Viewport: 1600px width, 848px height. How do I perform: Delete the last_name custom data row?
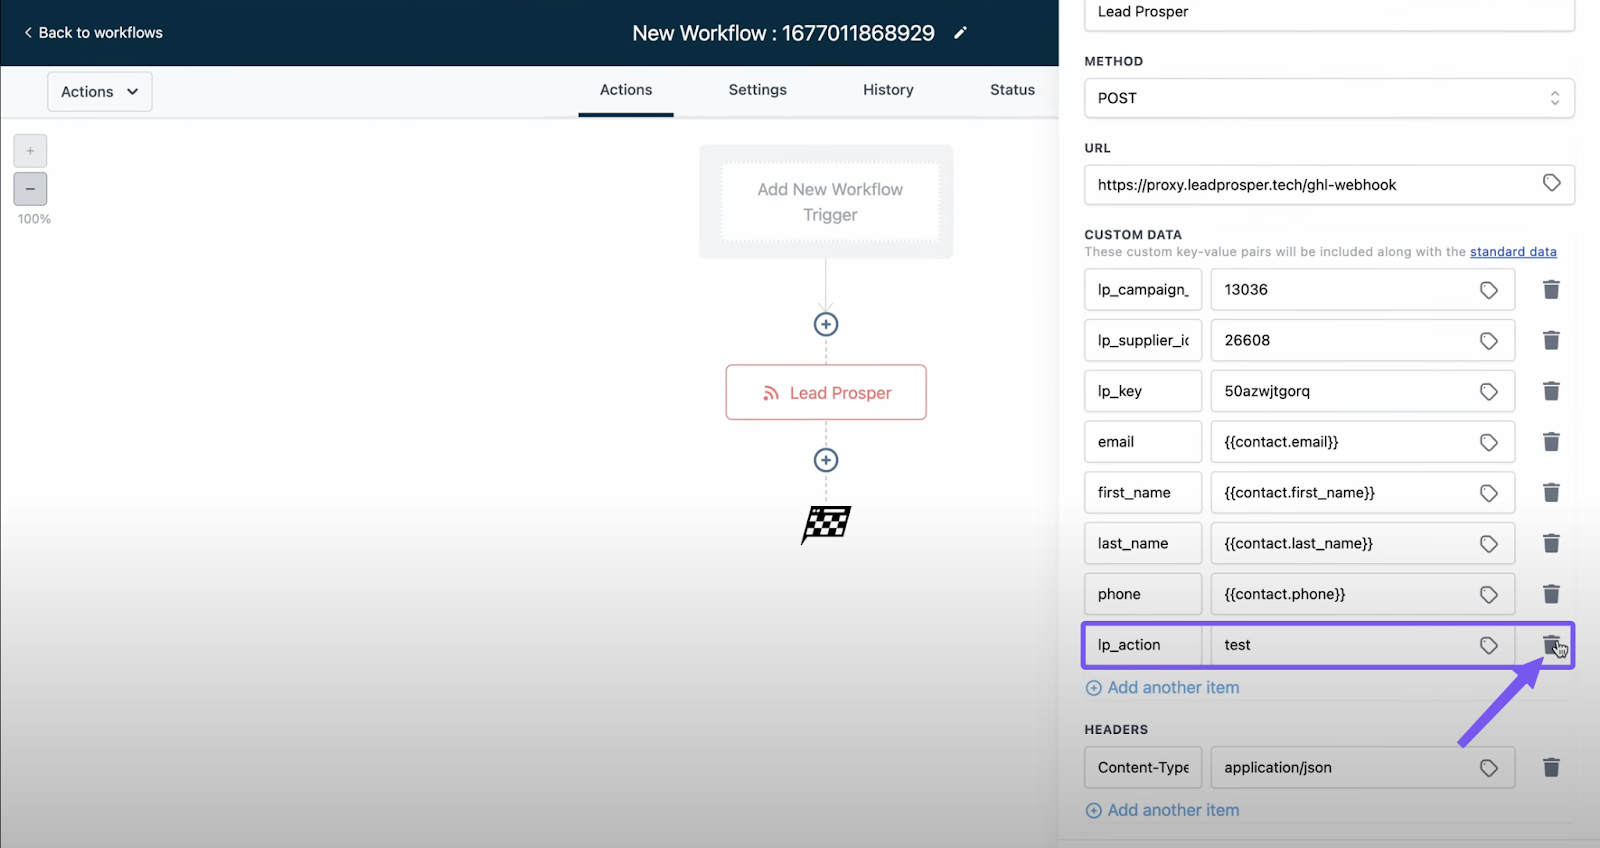pos(1551,543)
